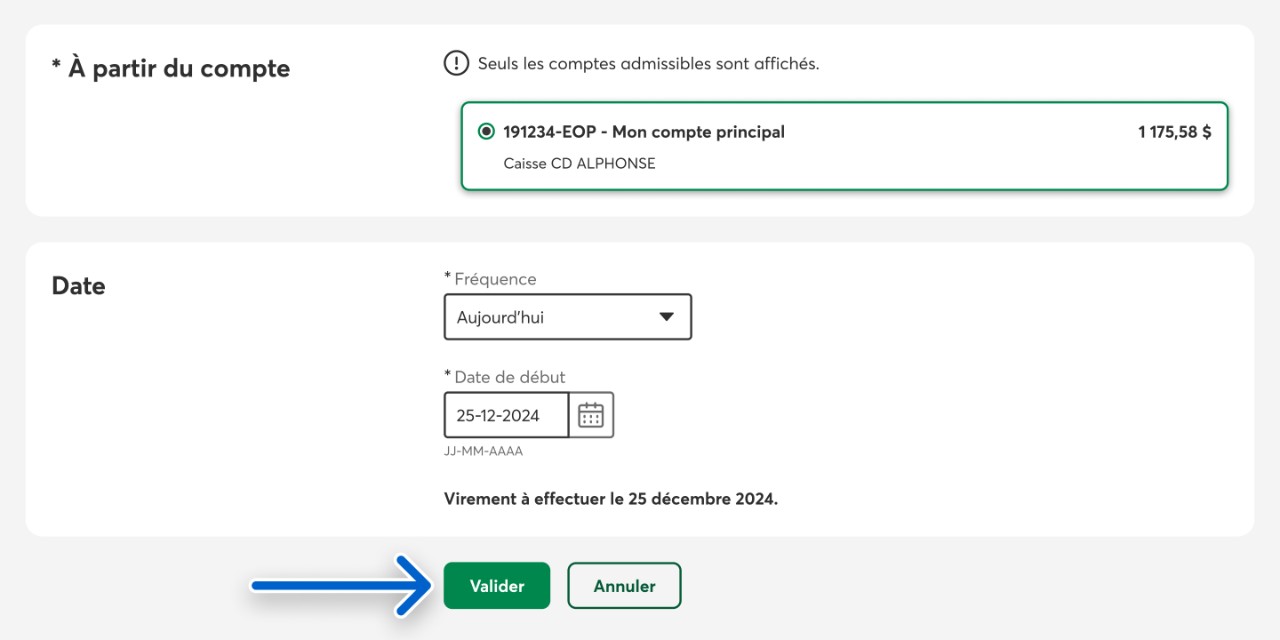Click the JJ-MM-AAAA format hint
This screenshot has height=640, width=1280.
point(483,451)
